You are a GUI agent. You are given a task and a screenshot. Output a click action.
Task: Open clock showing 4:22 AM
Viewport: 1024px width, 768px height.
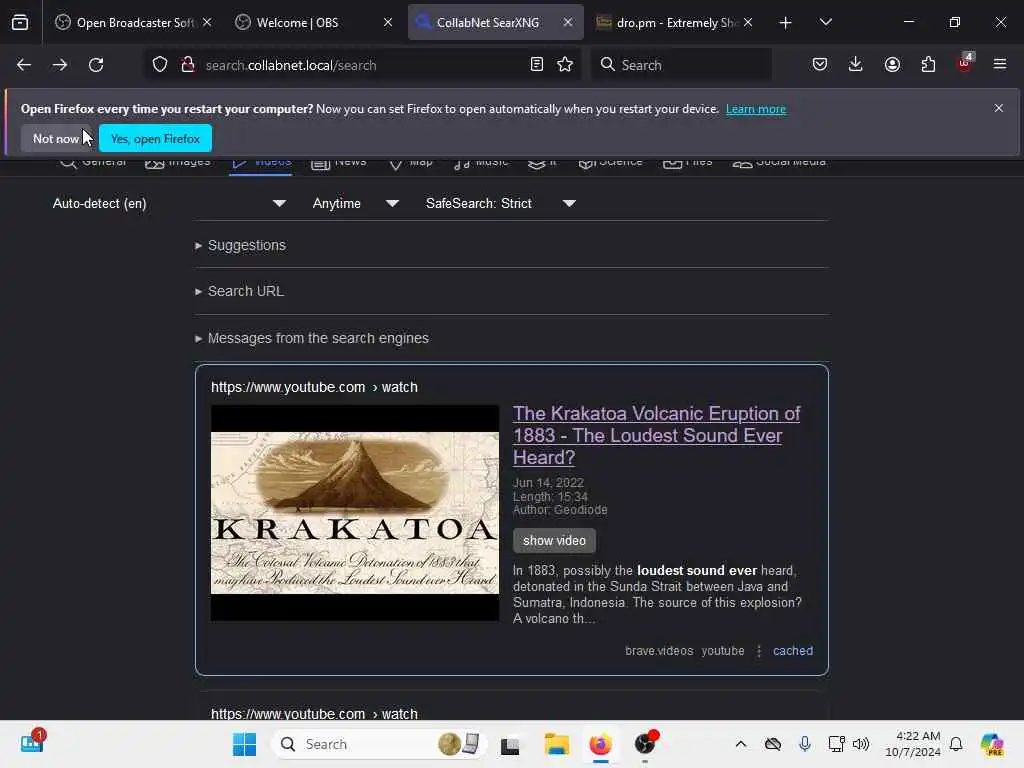click(x=913, y=744)
